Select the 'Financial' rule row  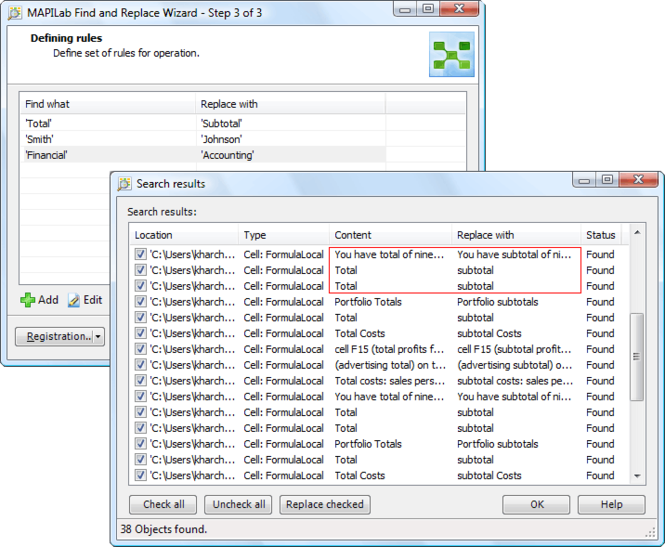(x=203, y=155)
